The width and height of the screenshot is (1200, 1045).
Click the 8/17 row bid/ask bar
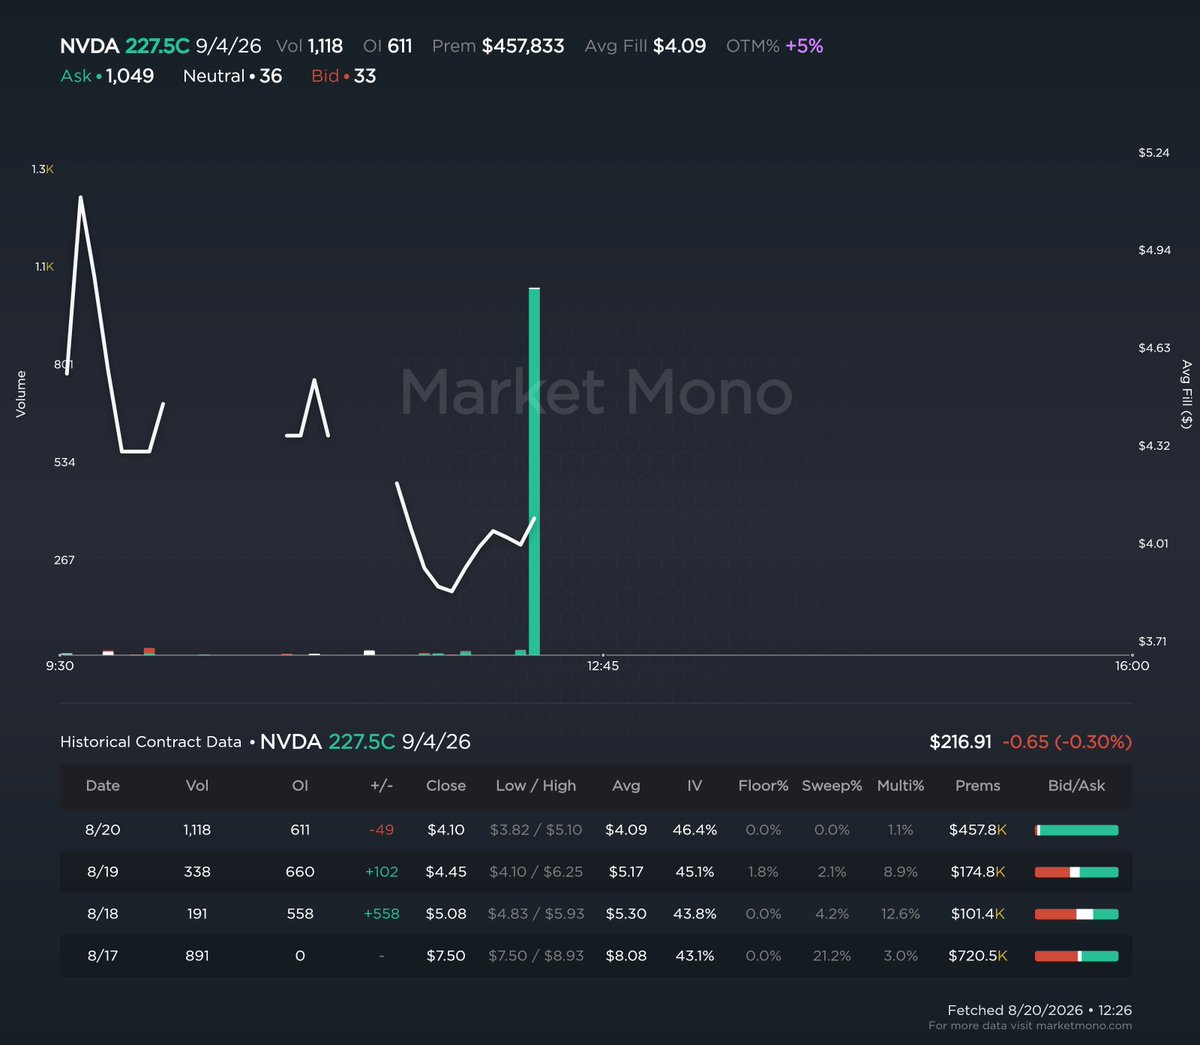tap(1077, 956)
